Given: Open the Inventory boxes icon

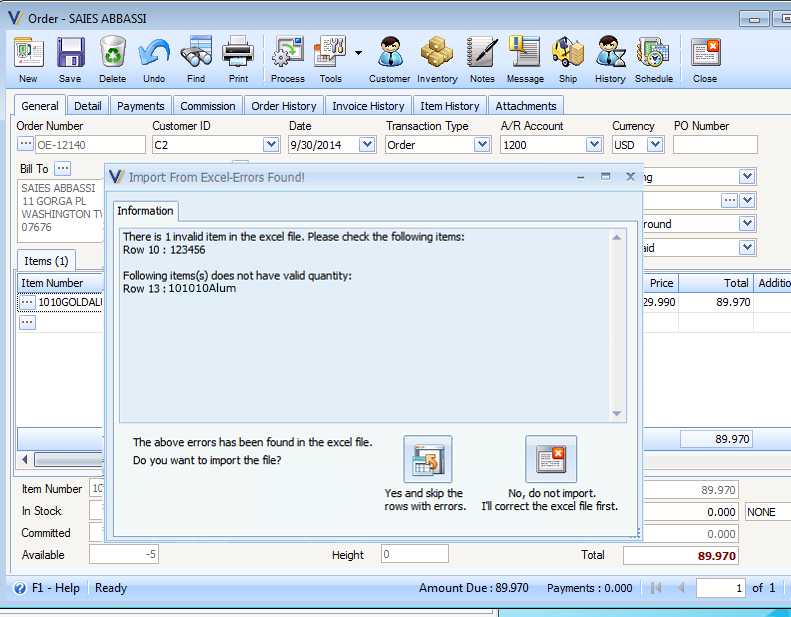Looking at the screenshot, I should click(x=437, y=52).
